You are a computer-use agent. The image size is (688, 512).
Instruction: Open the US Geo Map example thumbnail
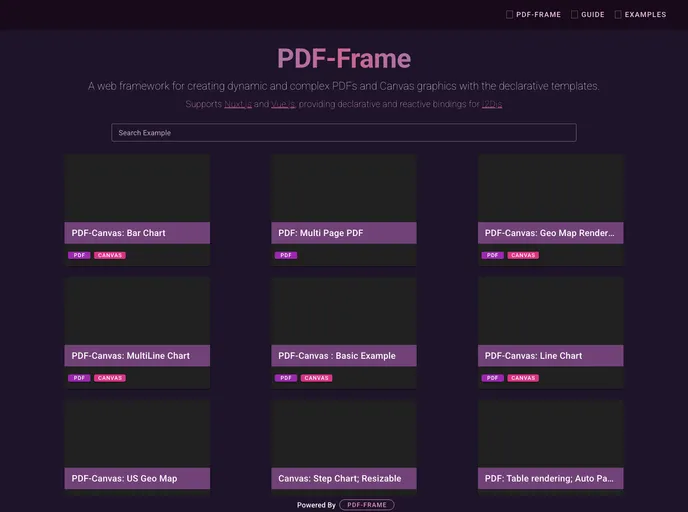point(137,433)
